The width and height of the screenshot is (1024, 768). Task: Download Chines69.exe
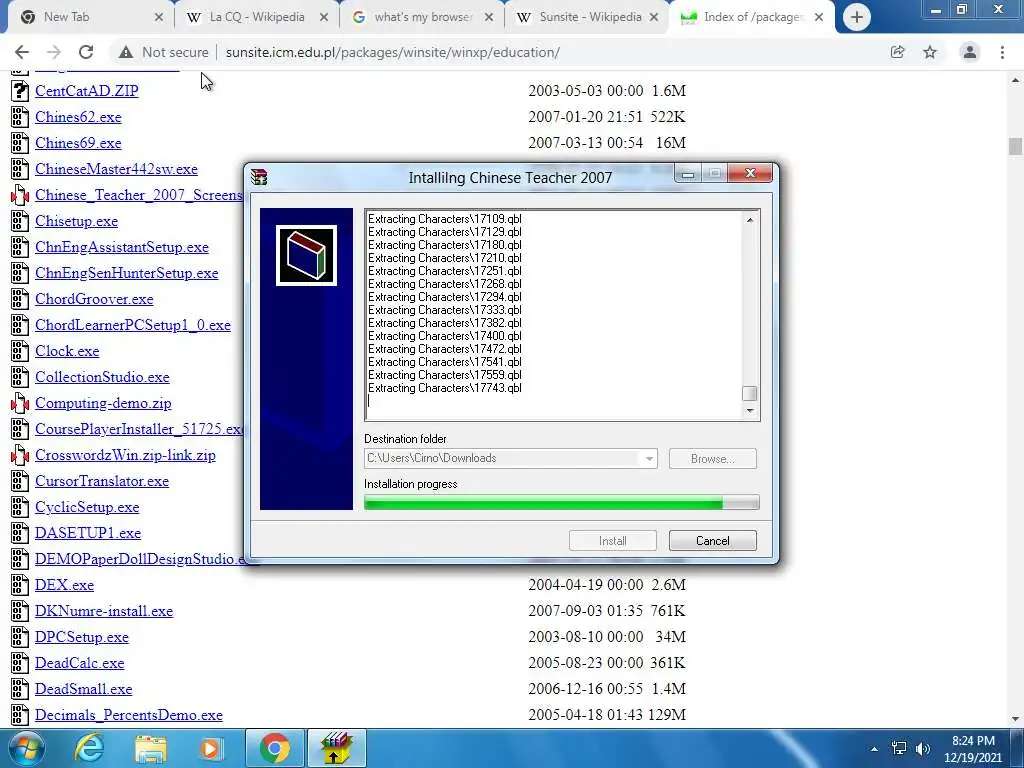78,143
